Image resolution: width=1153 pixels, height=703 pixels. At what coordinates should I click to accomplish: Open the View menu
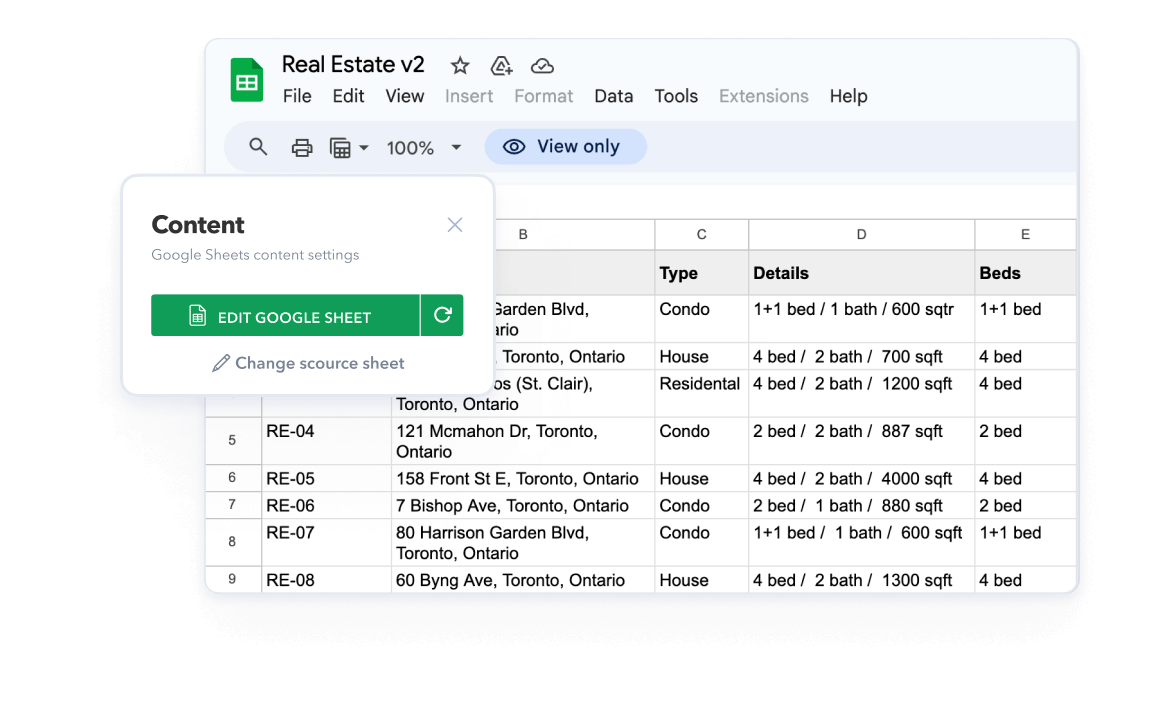pos(405,96)
